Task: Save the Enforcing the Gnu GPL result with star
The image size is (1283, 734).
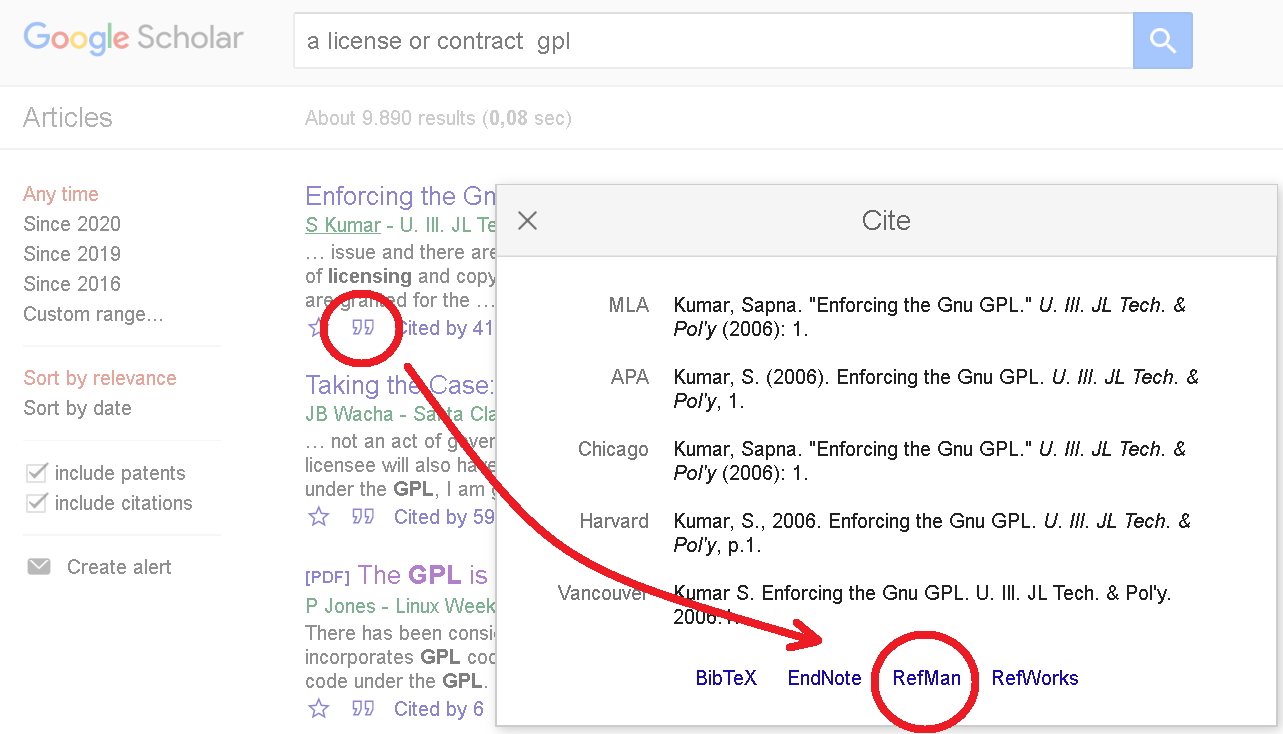Action: [317, 328]
